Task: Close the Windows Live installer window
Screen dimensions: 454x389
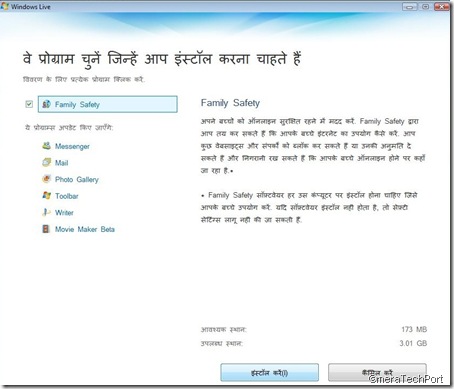Action: [442, 6]
